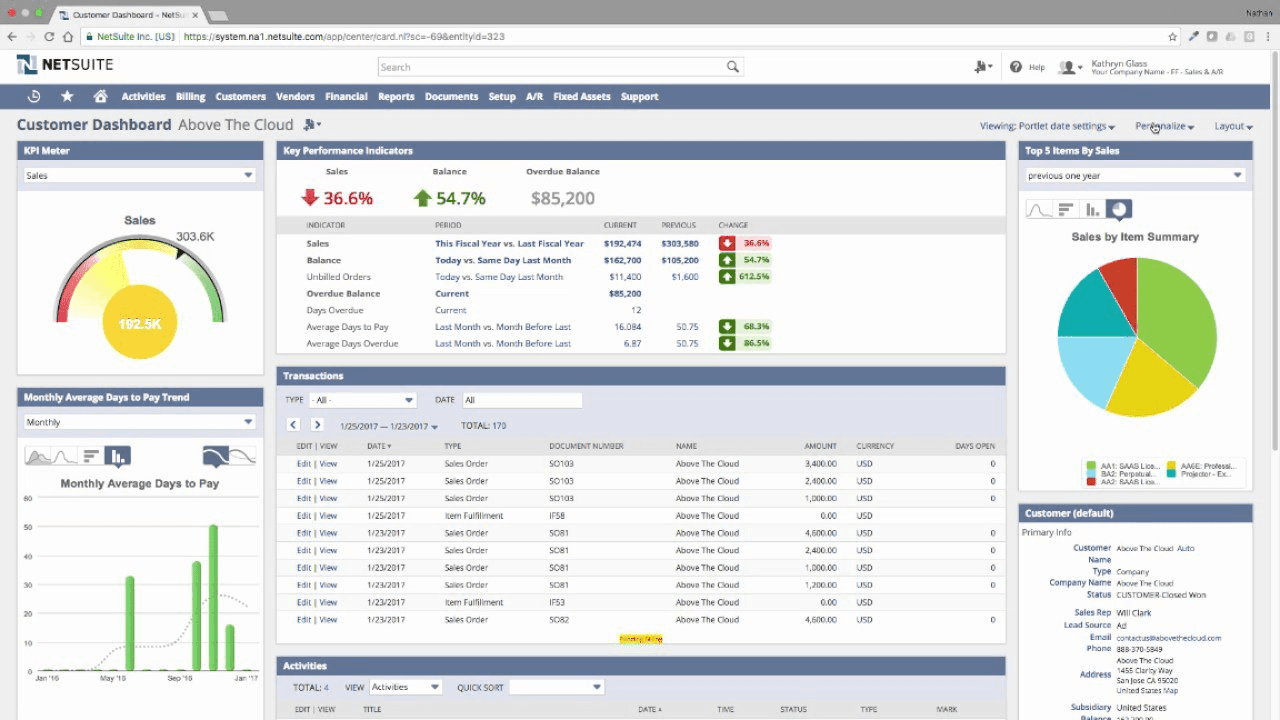This screenshot has height=720, width=1280.
Task: Click the page vertical scrollbar
Action: click(1274, 250)
